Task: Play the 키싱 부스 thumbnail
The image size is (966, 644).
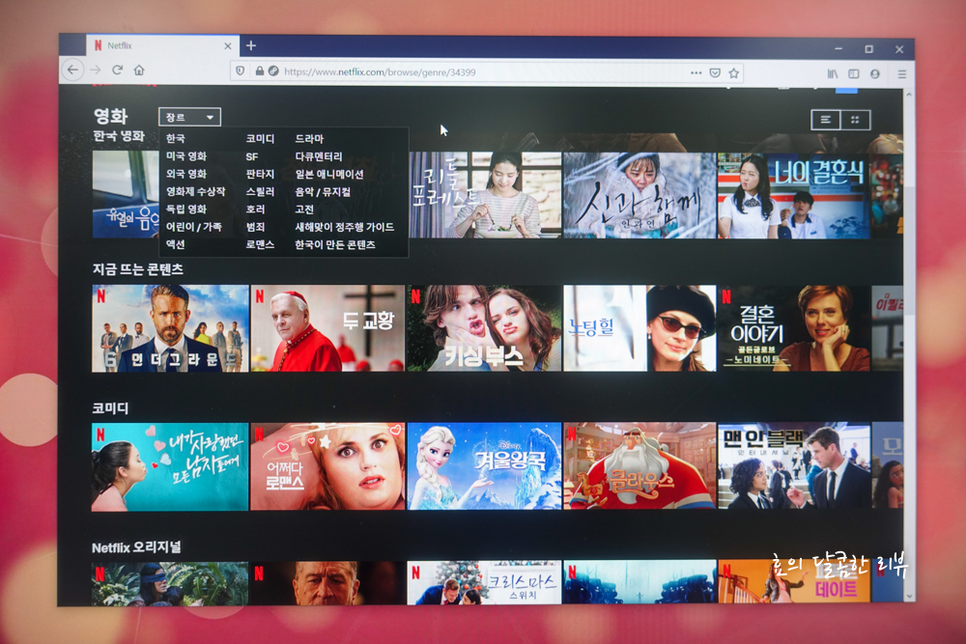Action: [484, 328]
